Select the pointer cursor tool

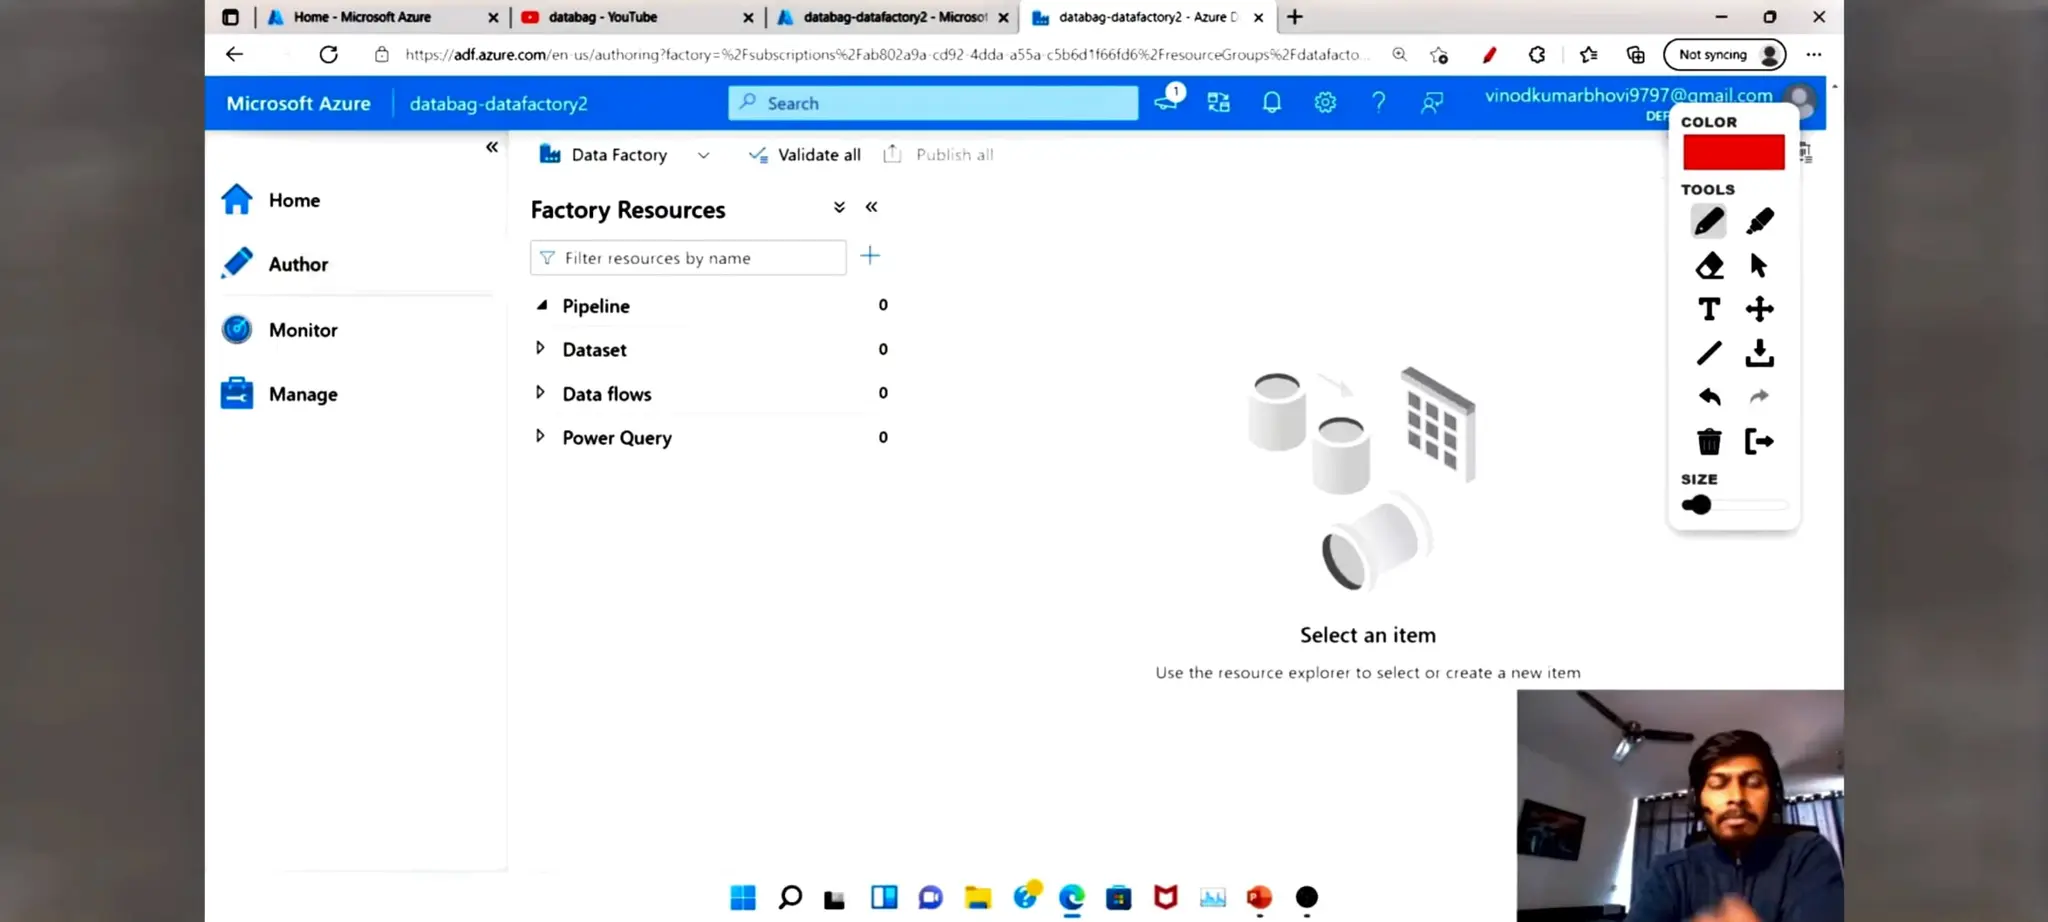[x=1759, y=265]
